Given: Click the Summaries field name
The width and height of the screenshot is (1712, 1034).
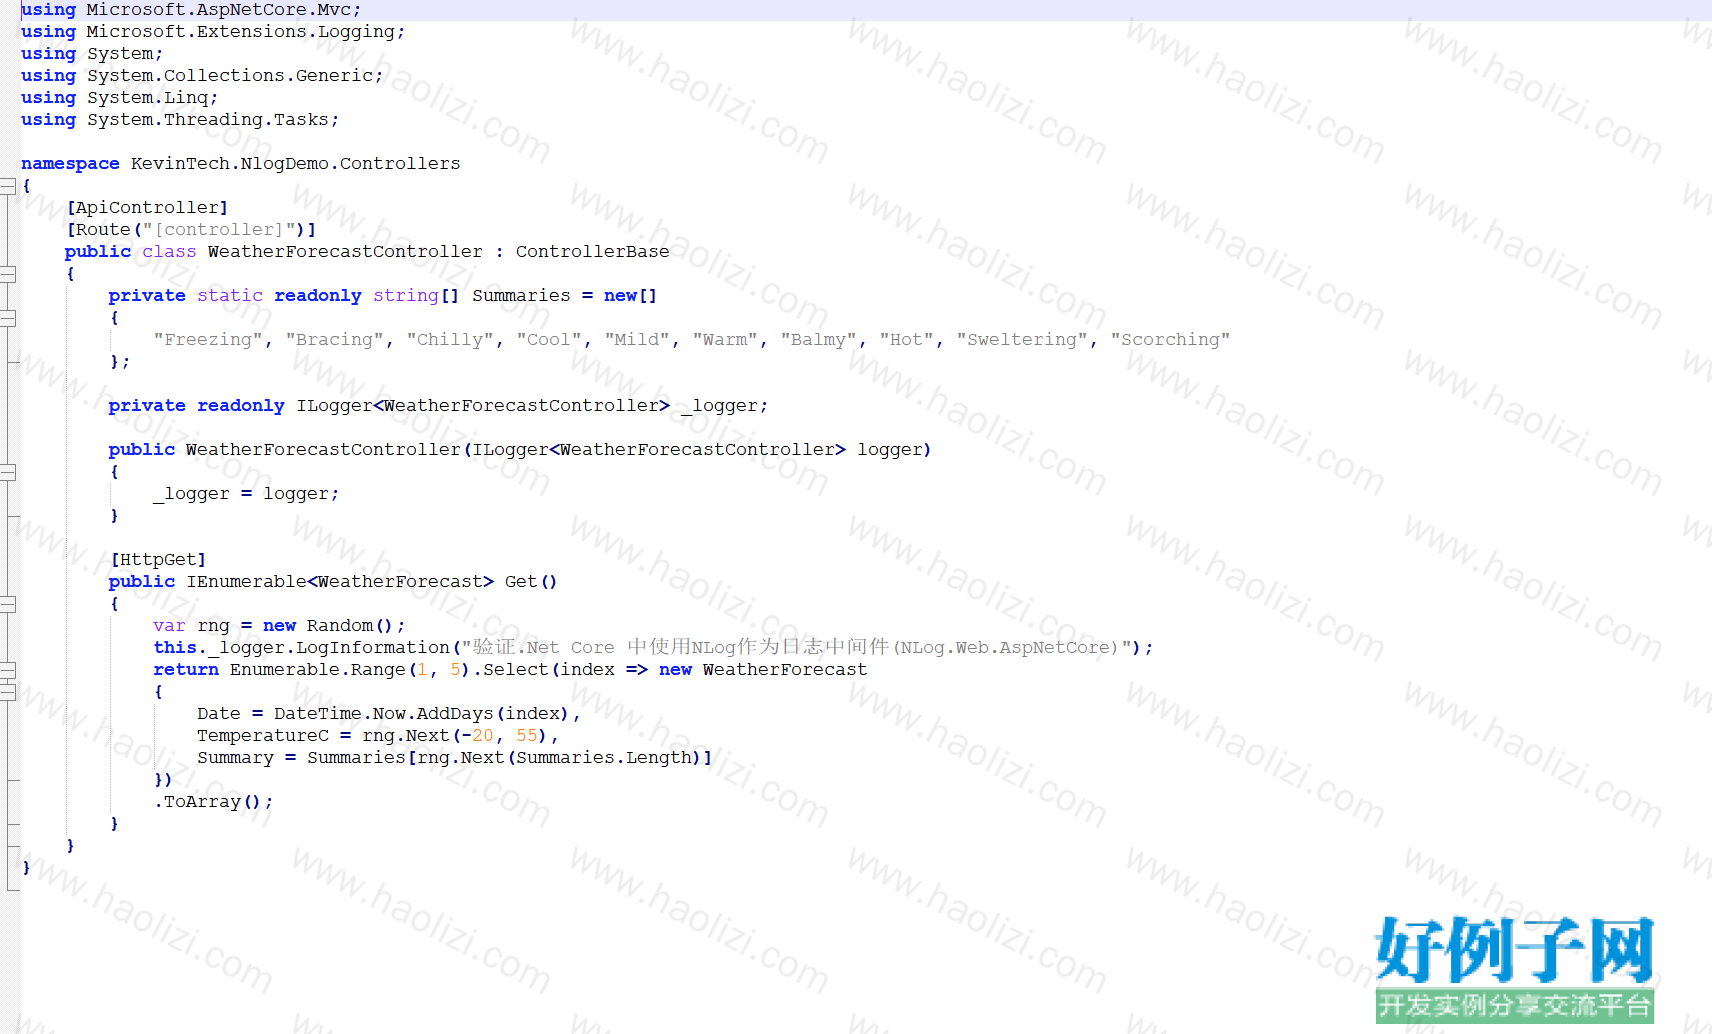Looking at the screenshot, I should point(521,296).
